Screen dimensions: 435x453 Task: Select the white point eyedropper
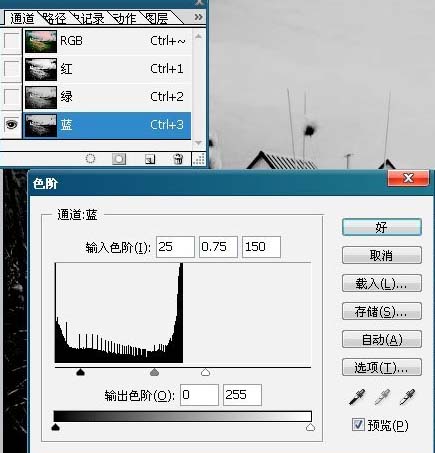tap(407, 397)
